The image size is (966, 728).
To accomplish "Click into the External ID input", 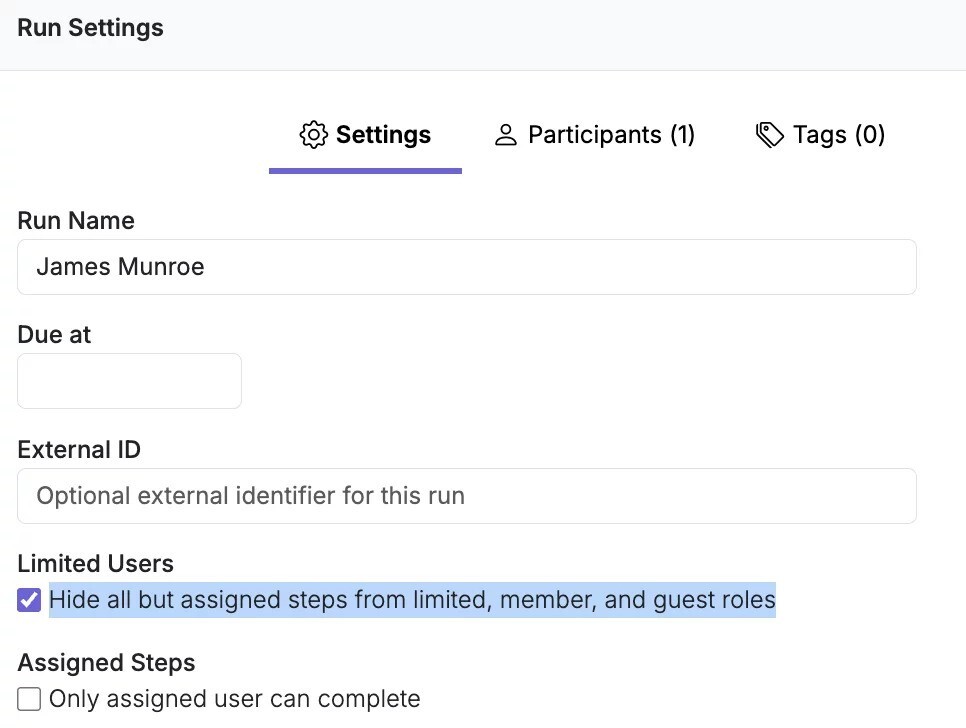I will [x=466, y=496].
